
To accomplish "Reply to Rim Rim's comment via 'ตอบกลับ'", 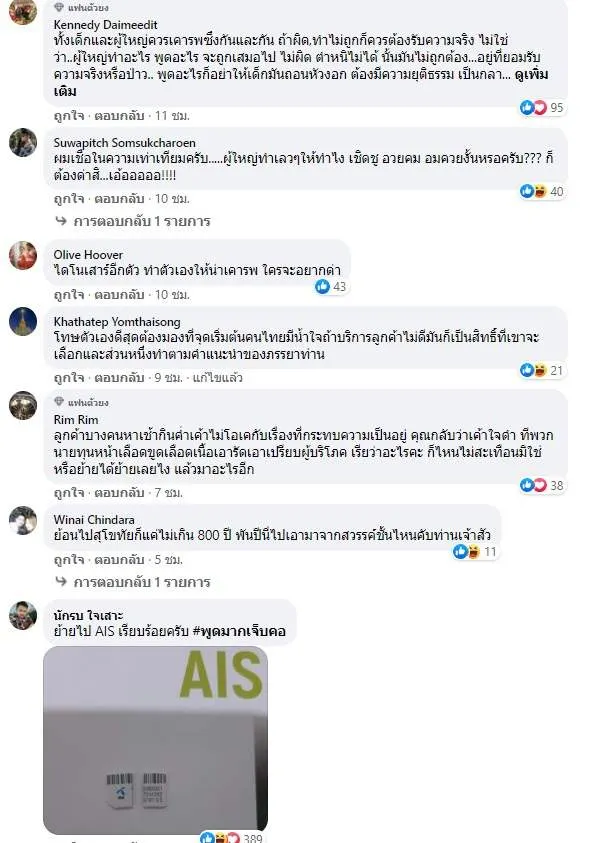I will tap(119, 492).
